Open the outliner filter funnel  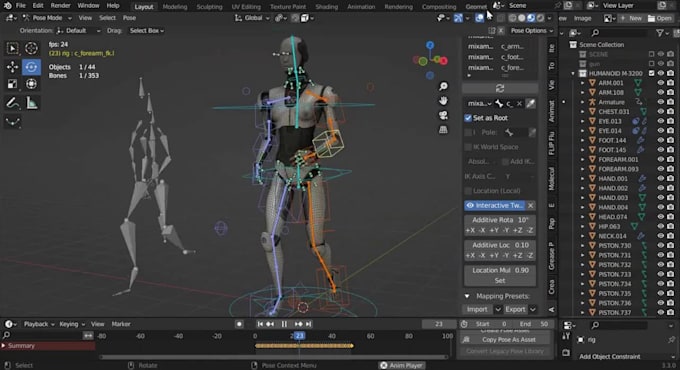point(660,33)
